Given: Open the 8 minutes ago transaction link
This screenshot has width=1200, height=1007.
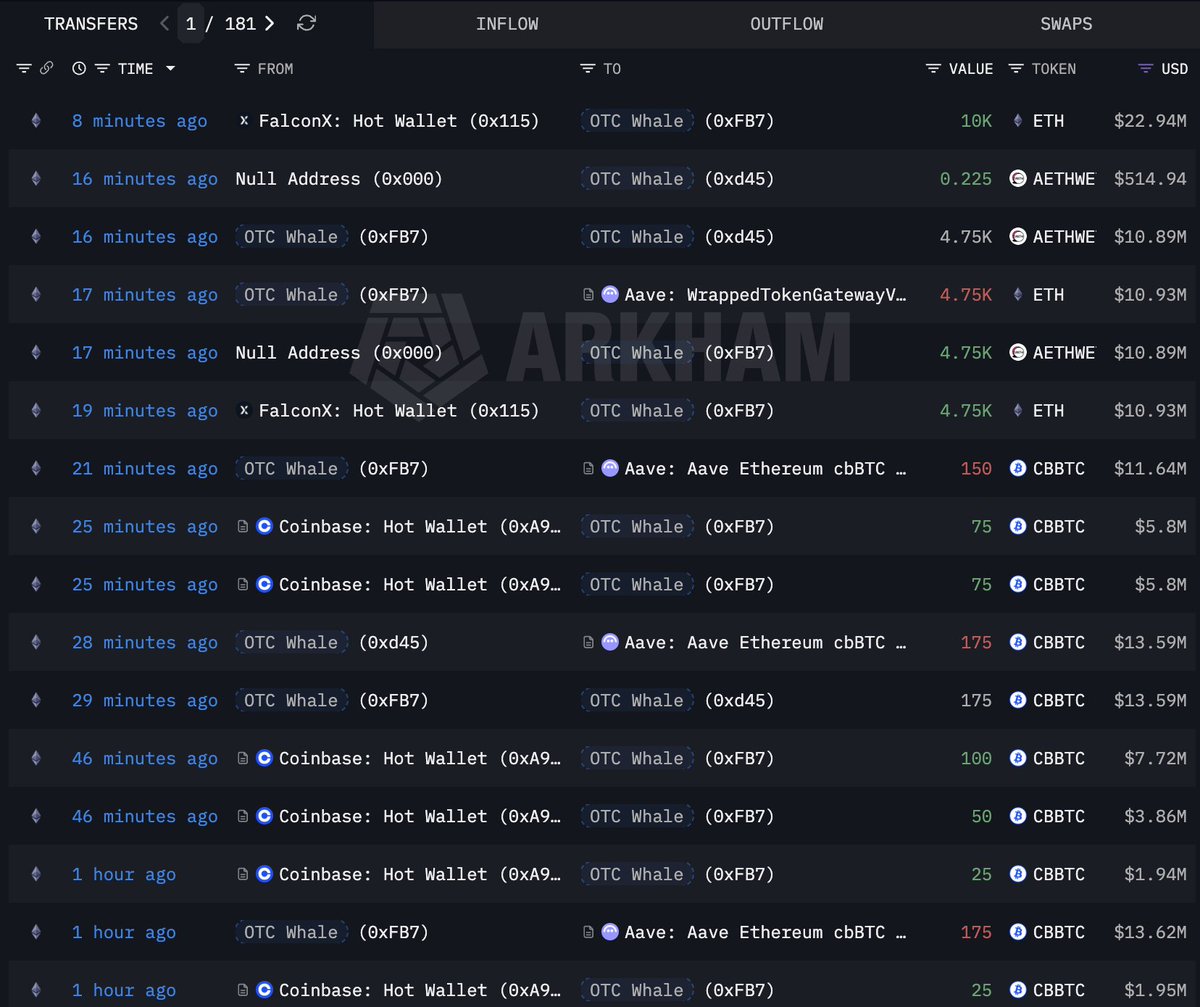Looking at the screenshot, I should pos(140,121).
